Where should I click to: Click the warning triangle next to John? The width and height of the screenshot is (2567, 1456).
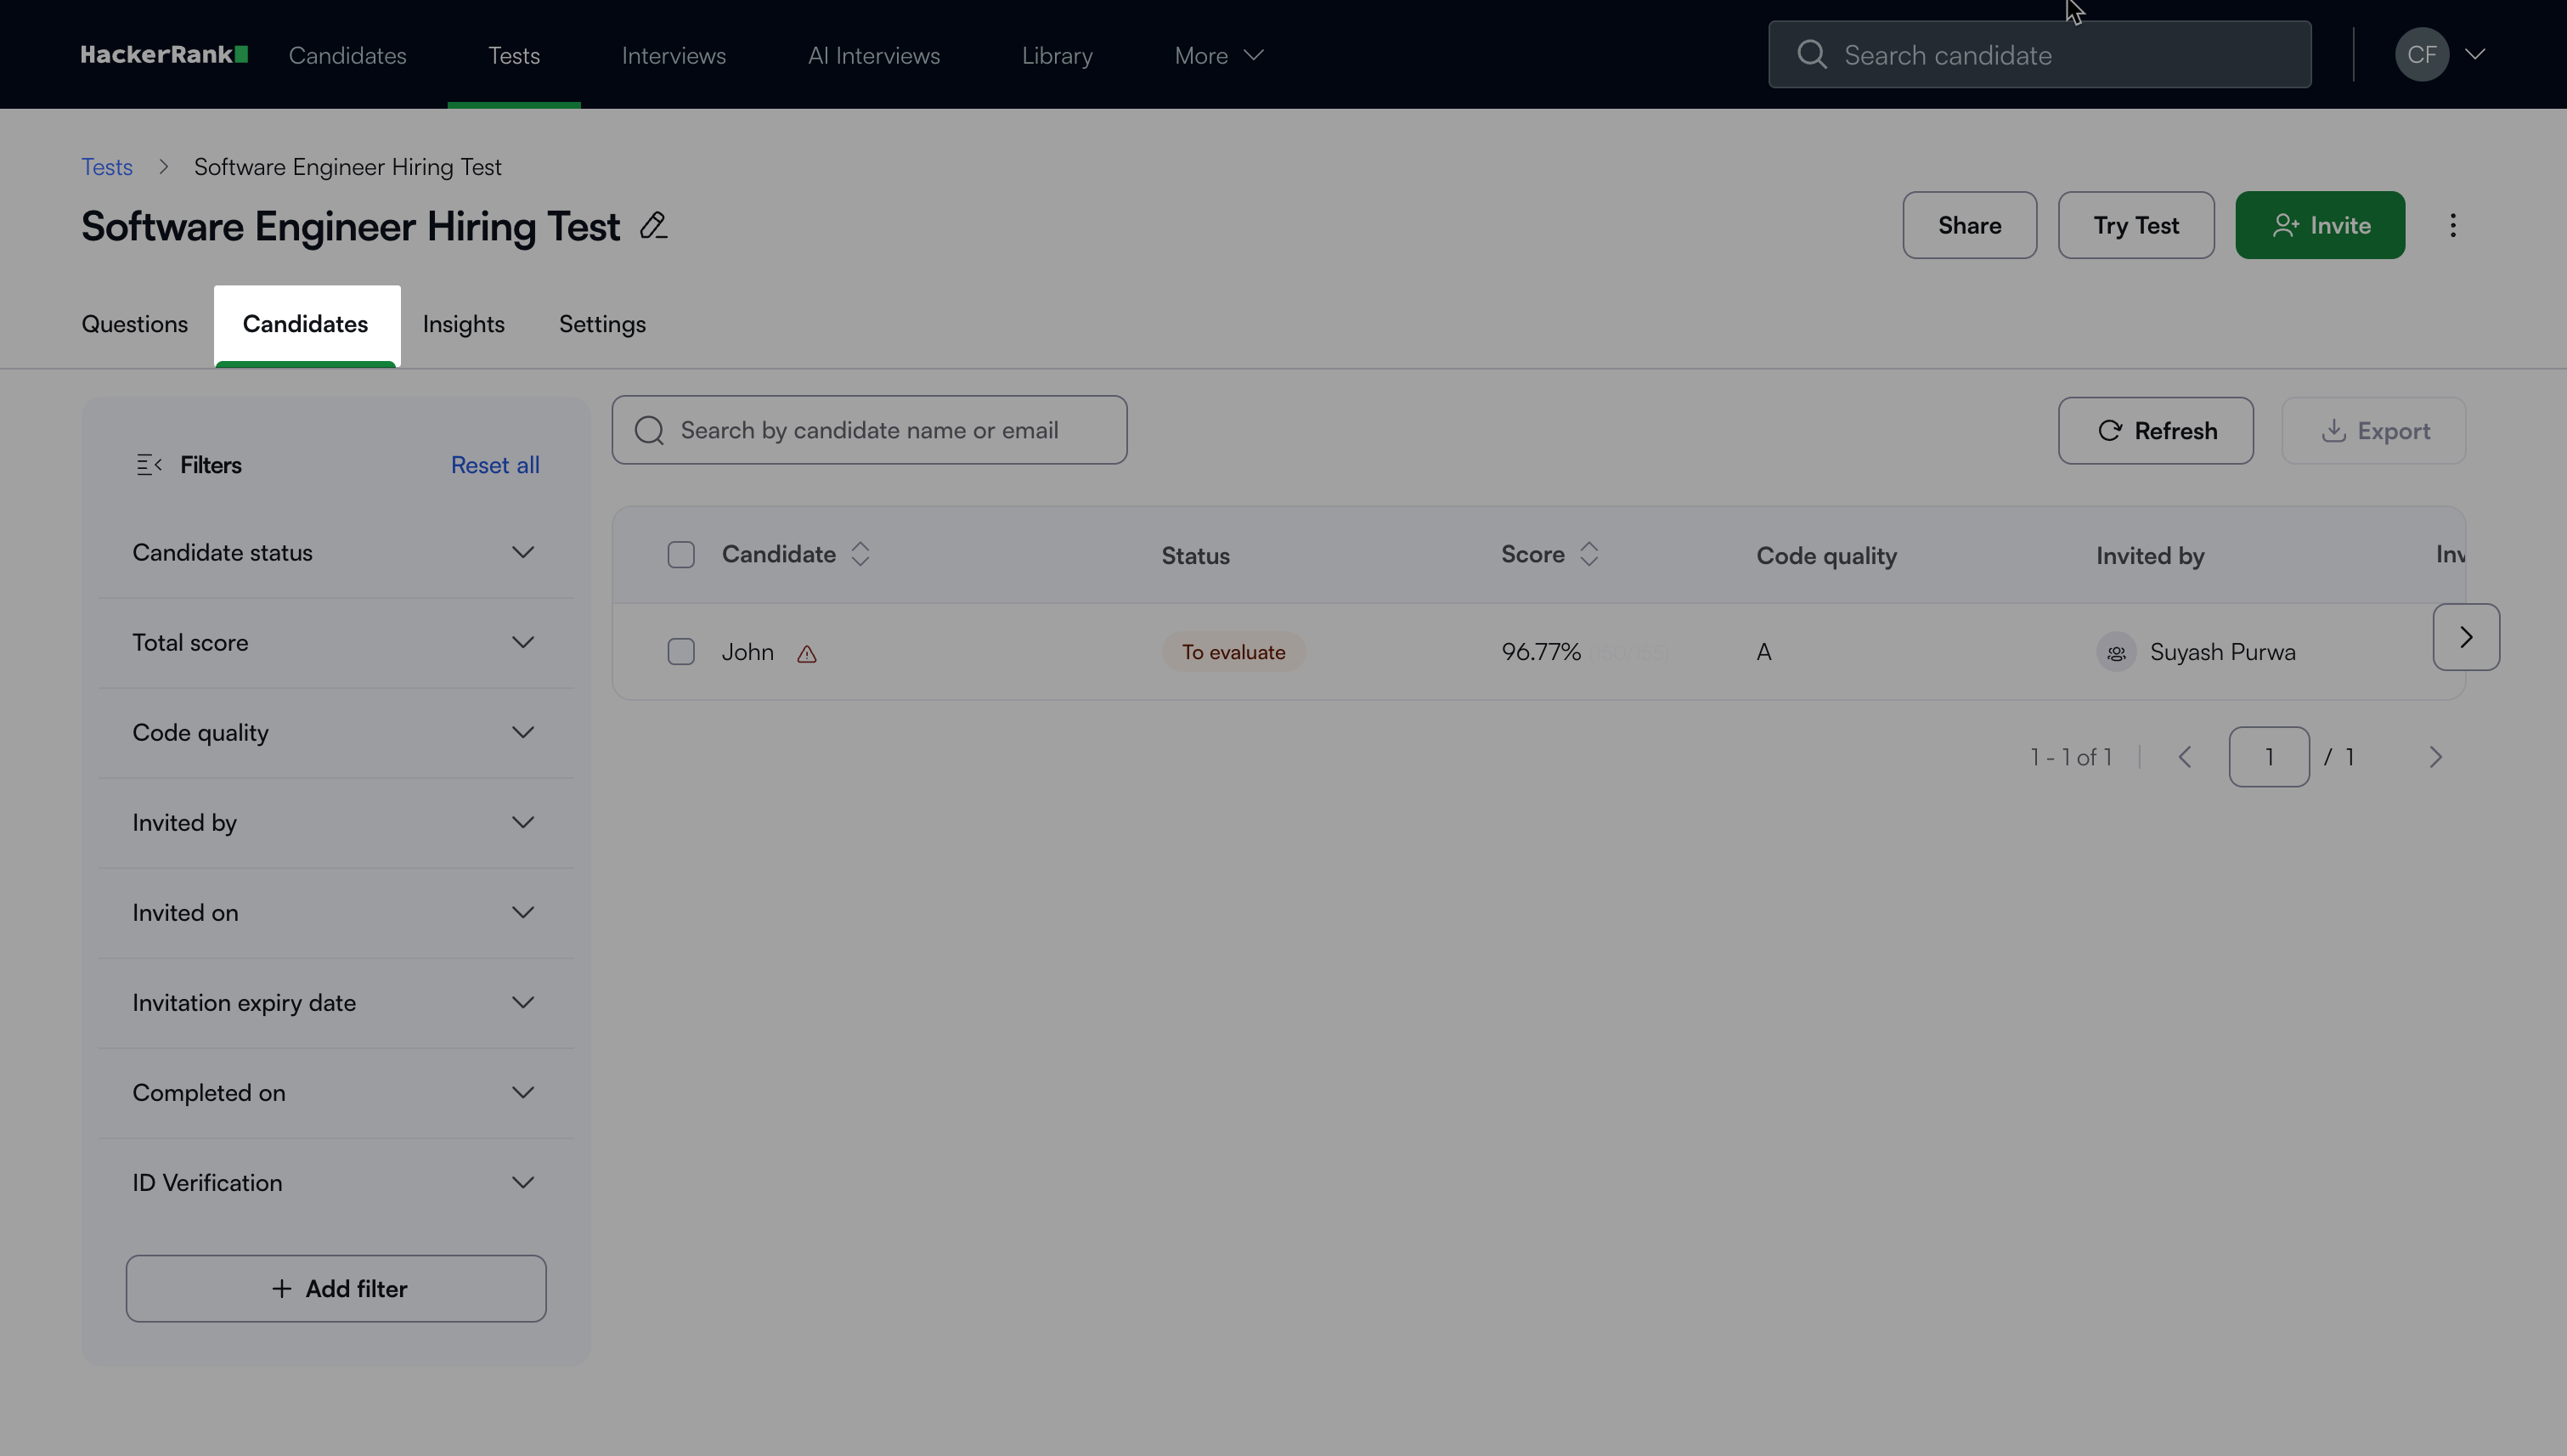807,654
